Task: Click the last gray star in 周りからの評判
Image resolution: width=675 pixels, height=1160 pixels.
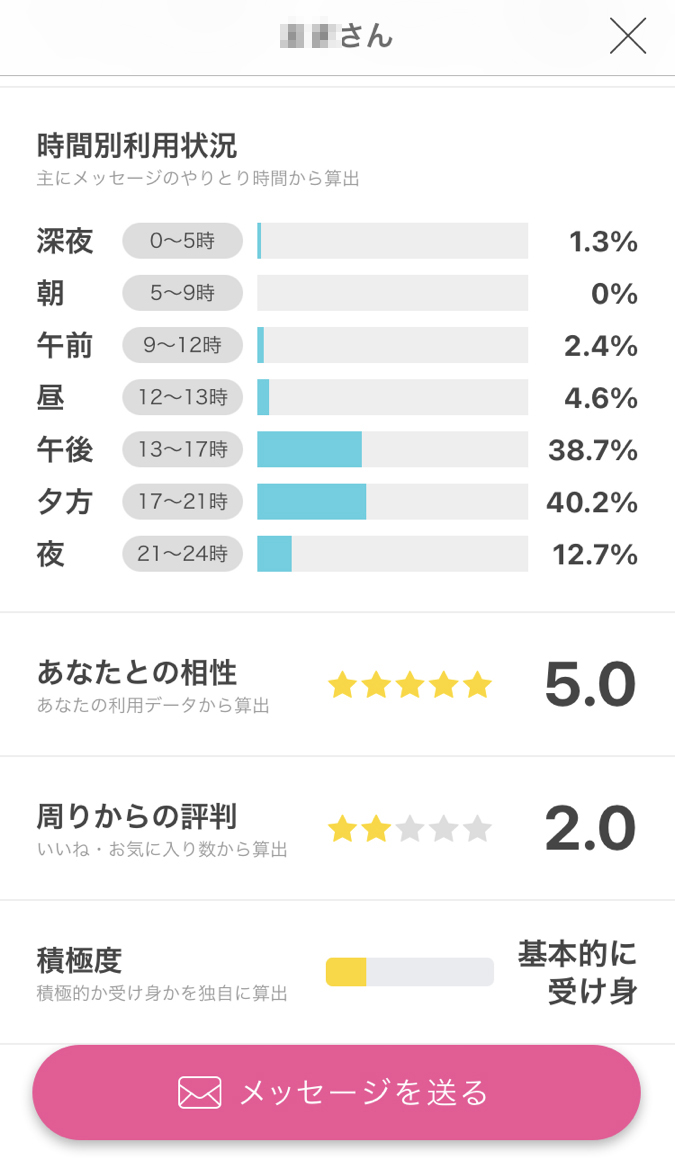Action: coord(478,829)
